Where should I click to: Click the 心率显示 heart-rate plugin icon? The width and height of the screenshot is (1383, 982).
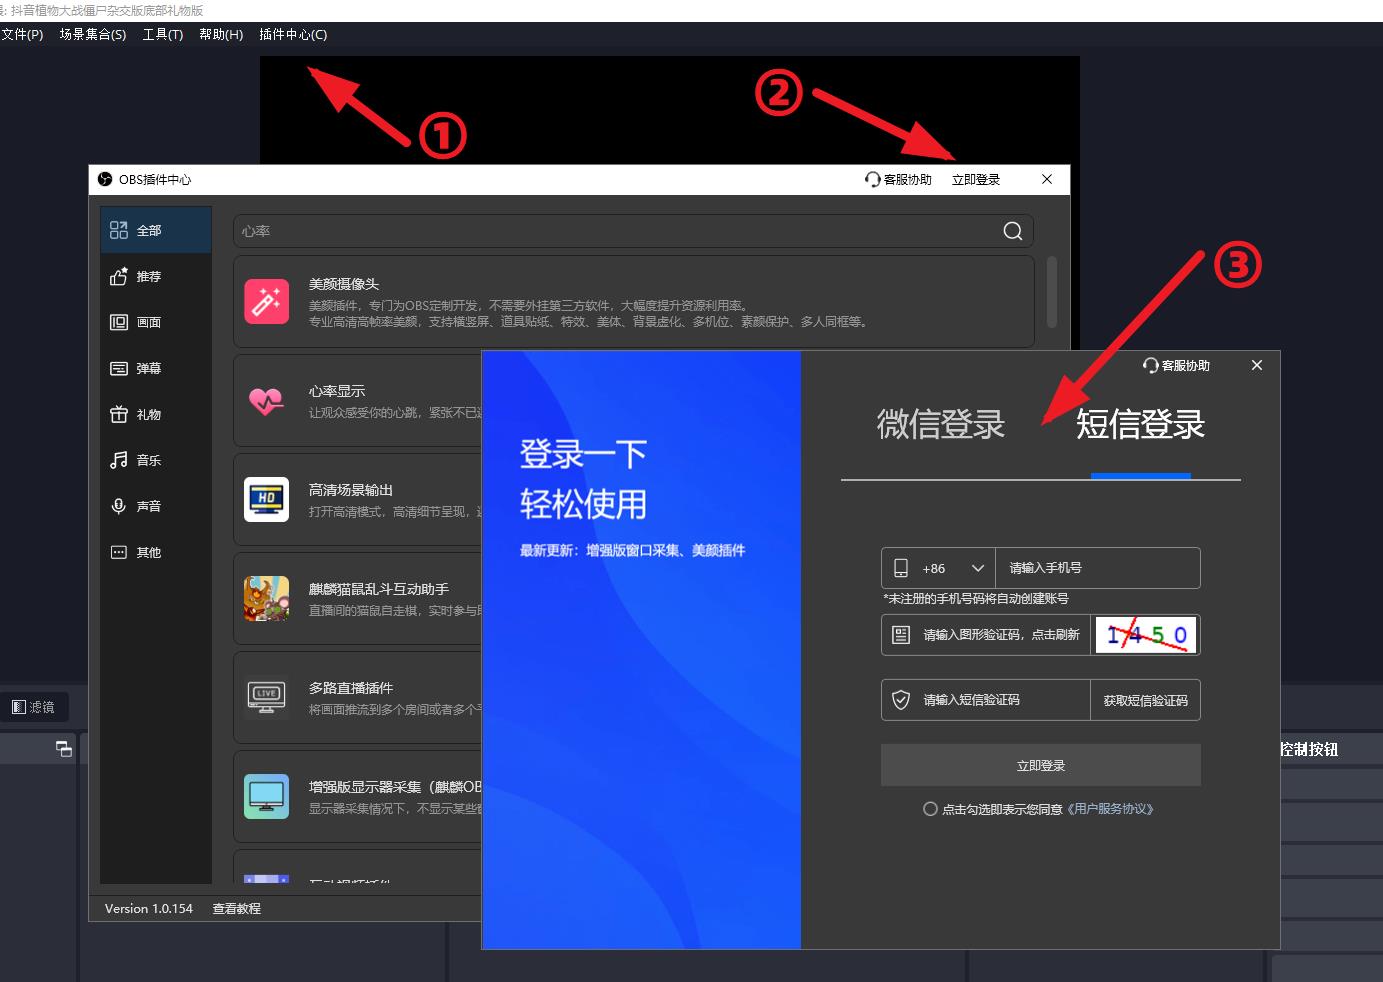click(266, 400)
